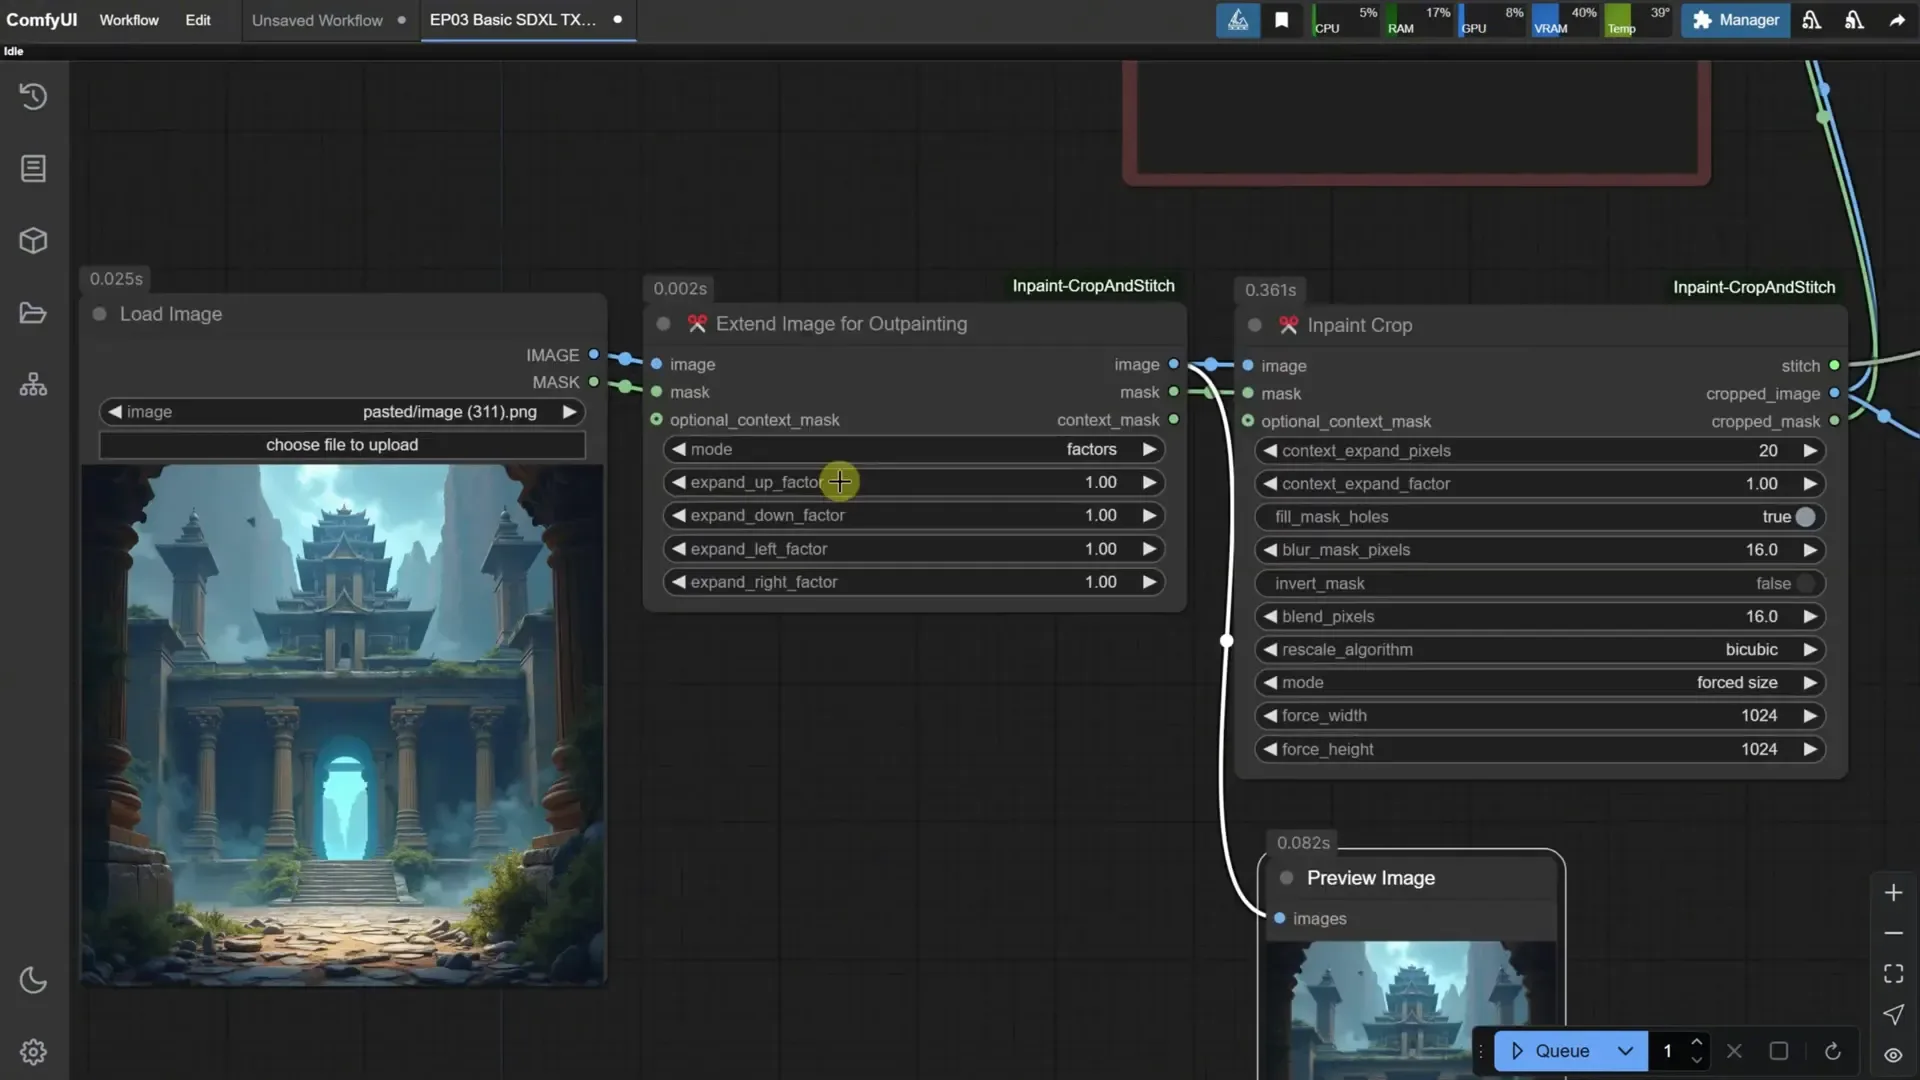The image size is (1920, 1080).
Task: Click the share arrow in top-right corner
Action: pyautogui.click(x=1897, y=20)
